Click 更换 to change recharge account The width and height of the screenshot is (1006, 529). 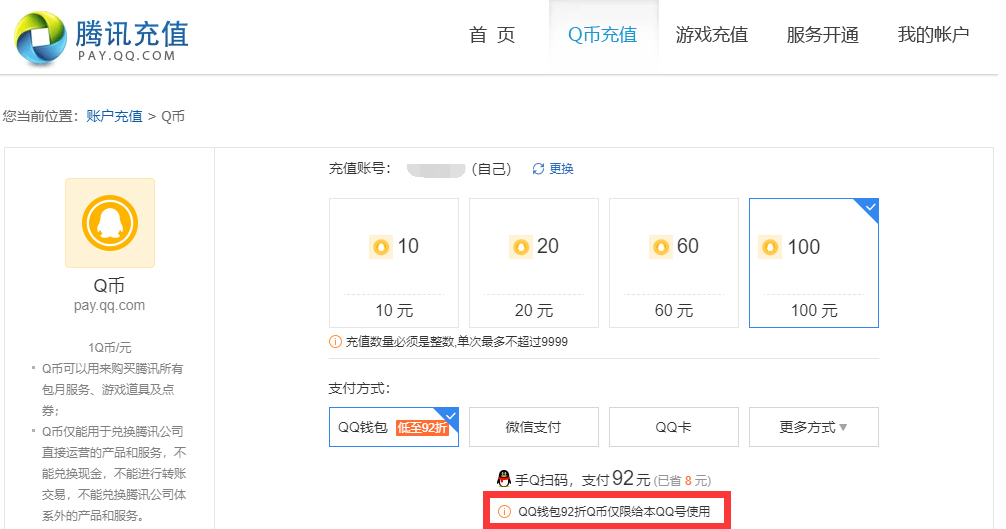[561, 169]
